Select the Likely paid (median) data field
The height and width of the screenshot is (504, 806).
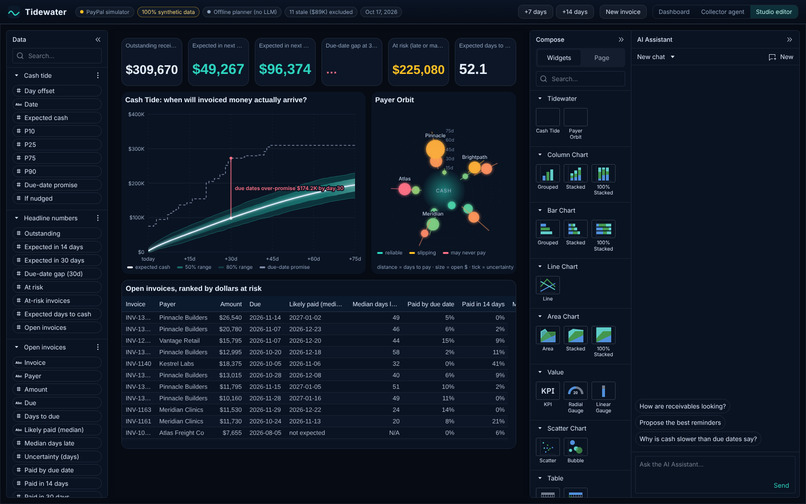[57, 430]
